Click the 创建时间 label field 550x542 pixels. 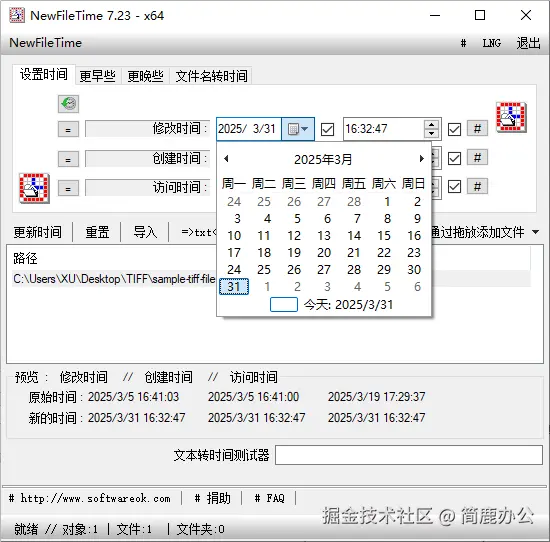(147, 159)
